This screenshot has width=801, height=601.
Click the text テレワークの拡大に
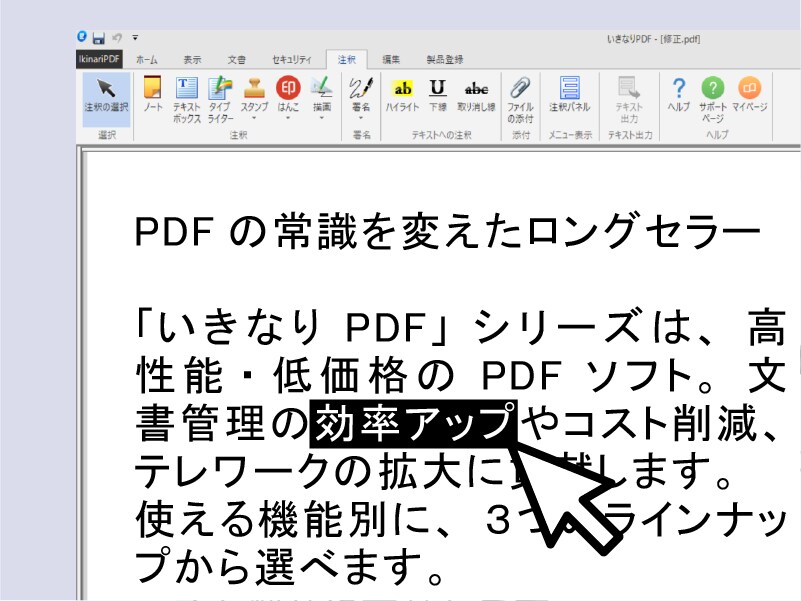[x=317, y=470]
